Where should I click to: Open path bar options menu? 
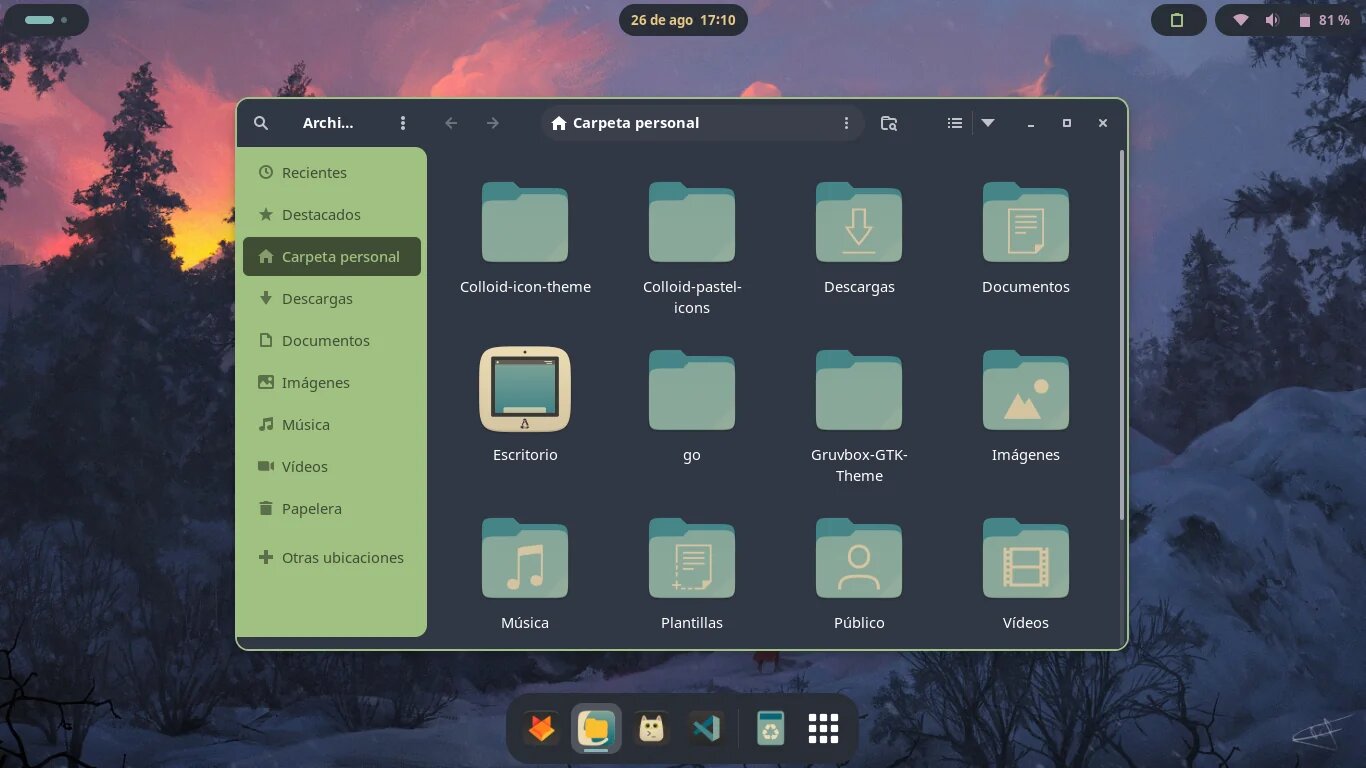pos(846,123)
